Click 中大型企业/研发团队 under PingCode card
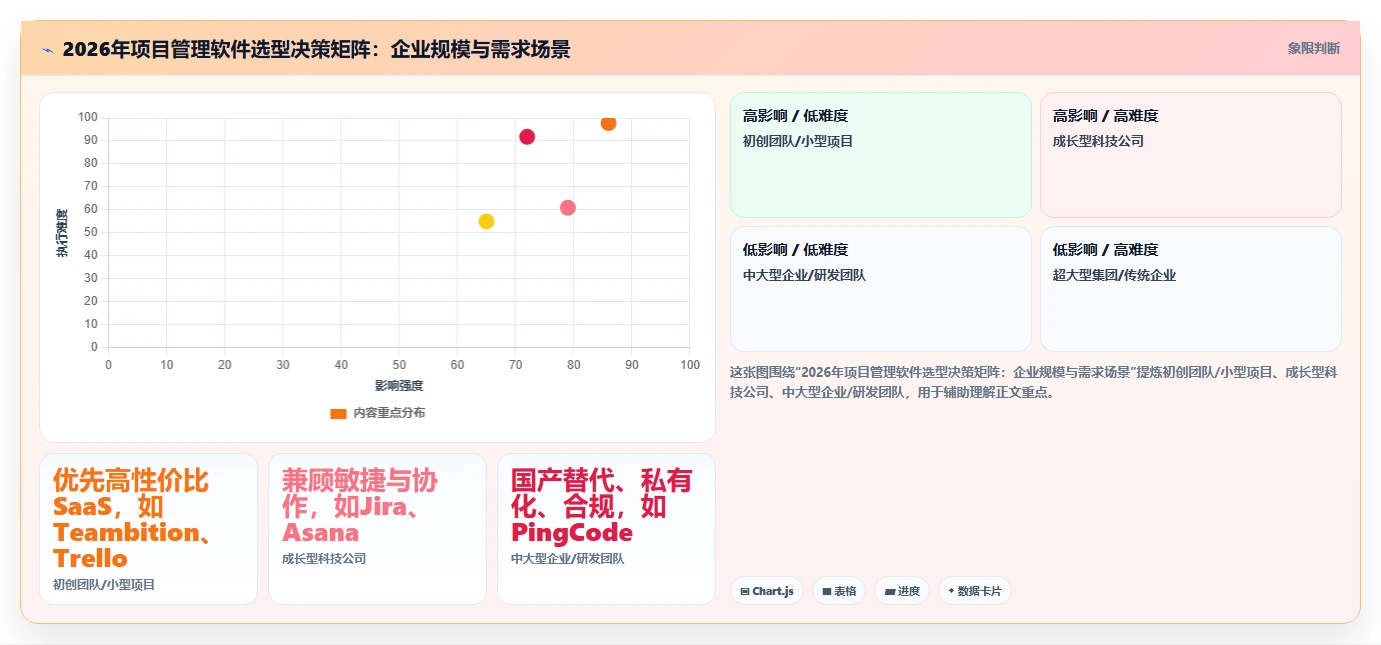The image size is (1381, 645). click(567, 559)
